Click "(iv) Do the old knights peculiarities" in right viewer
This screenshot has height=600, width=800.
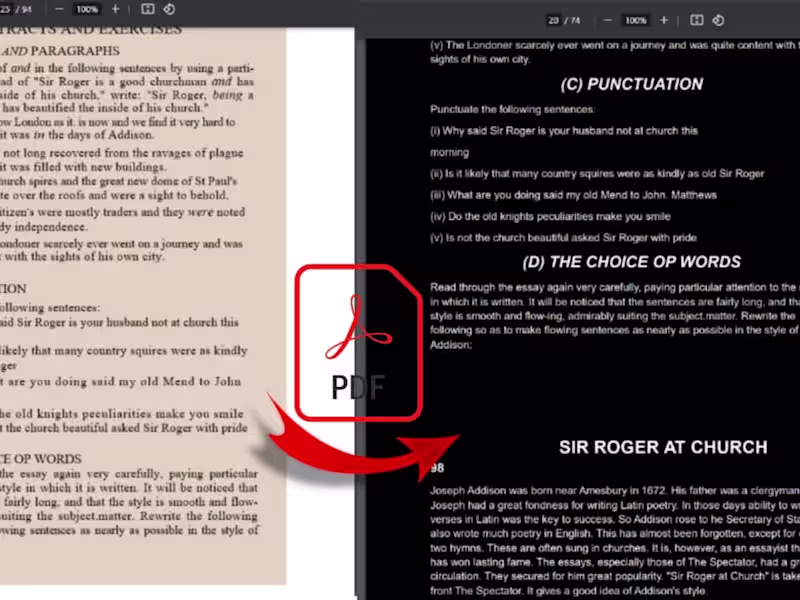pyautogui.click(x=550, y=216)
